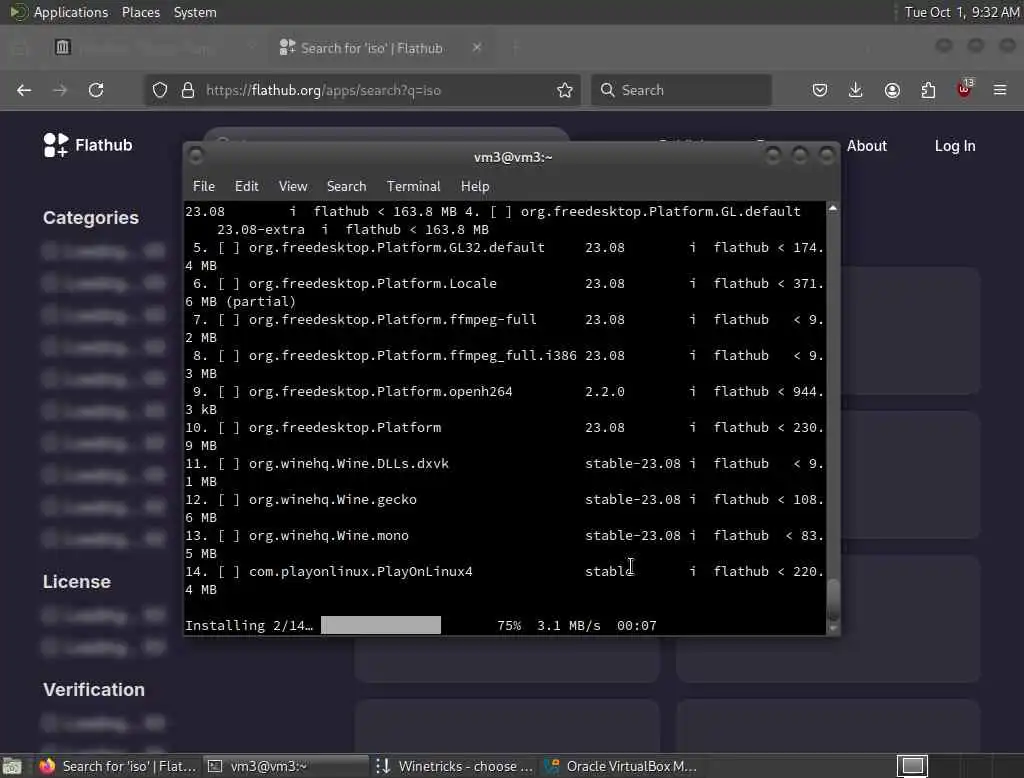Screen dimensions: 1024x778
Task: Click the show desktop icon in bottom panel
Action: click(12, 766)
